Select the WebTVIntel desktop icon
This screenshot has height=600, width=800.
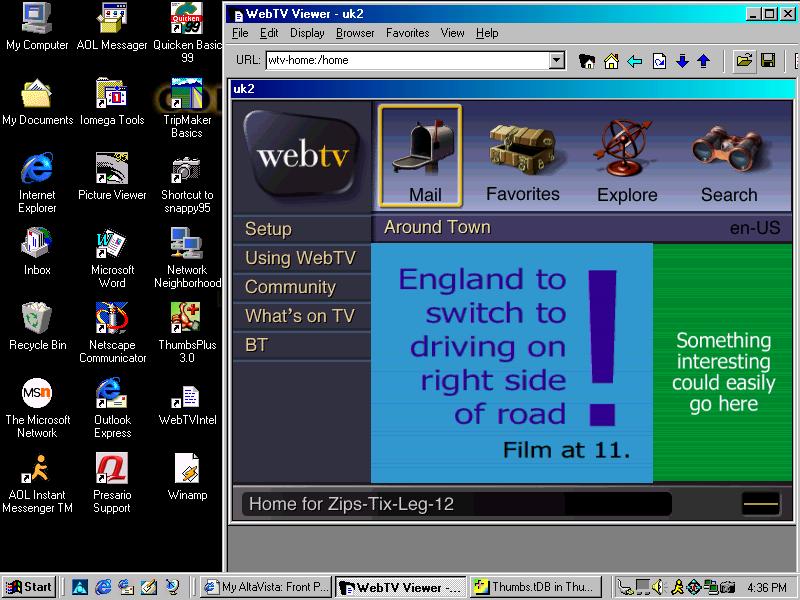coord(187,405)
